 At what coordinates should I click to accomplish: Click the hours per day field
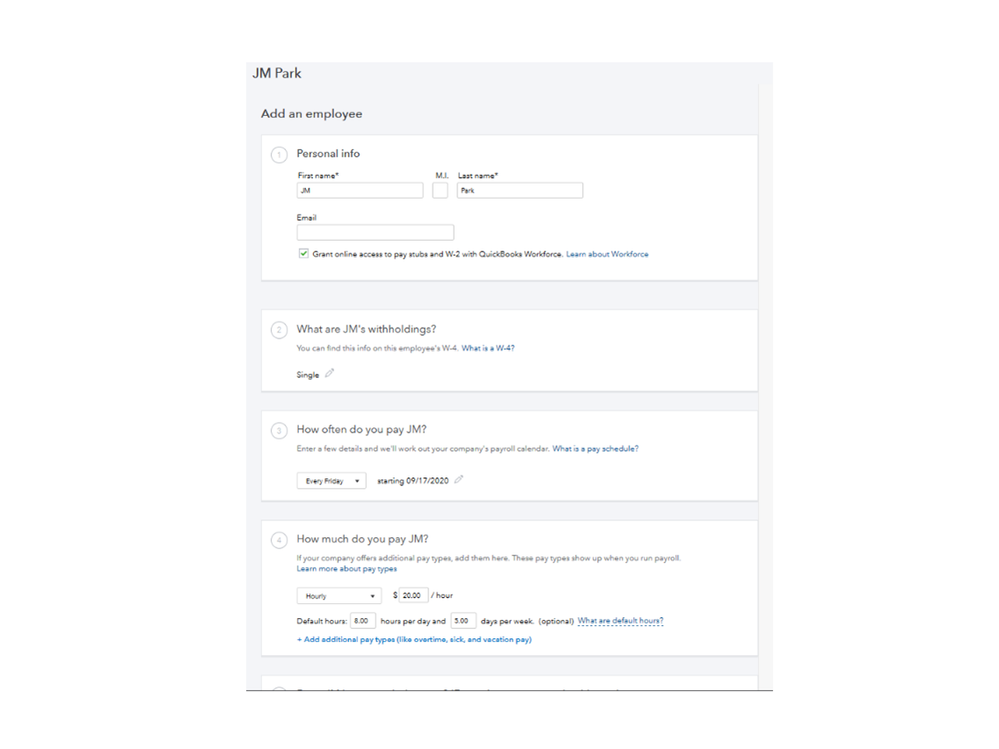pos(363,621)
